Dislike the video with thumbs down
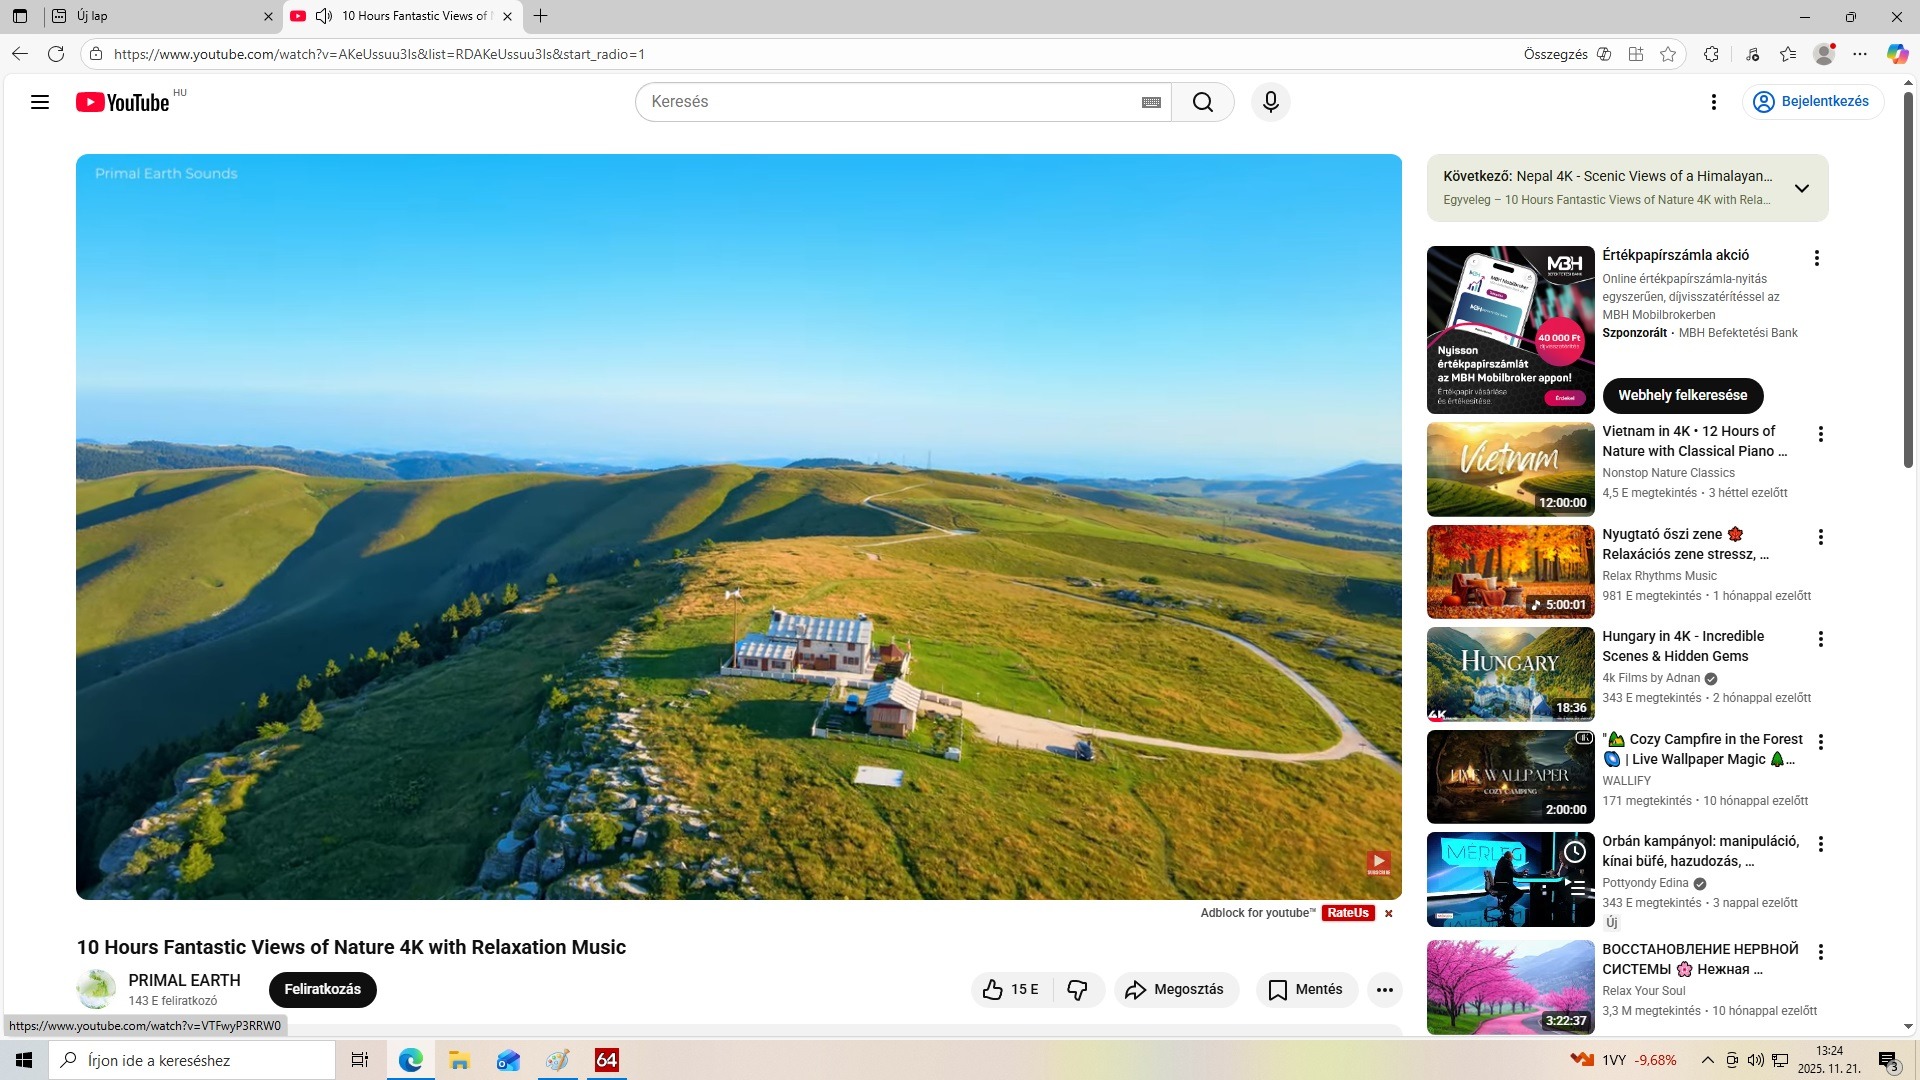The height and width of the screenshot is (1080, 1920). (1077, 989)
